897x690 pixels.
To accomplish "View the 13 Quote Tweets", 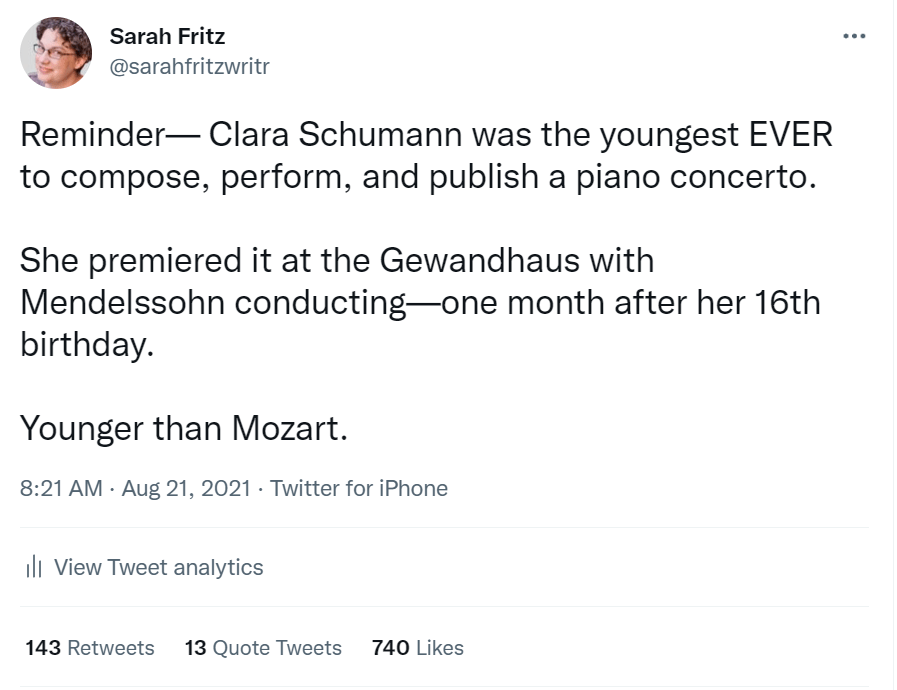I will point(263,648).
